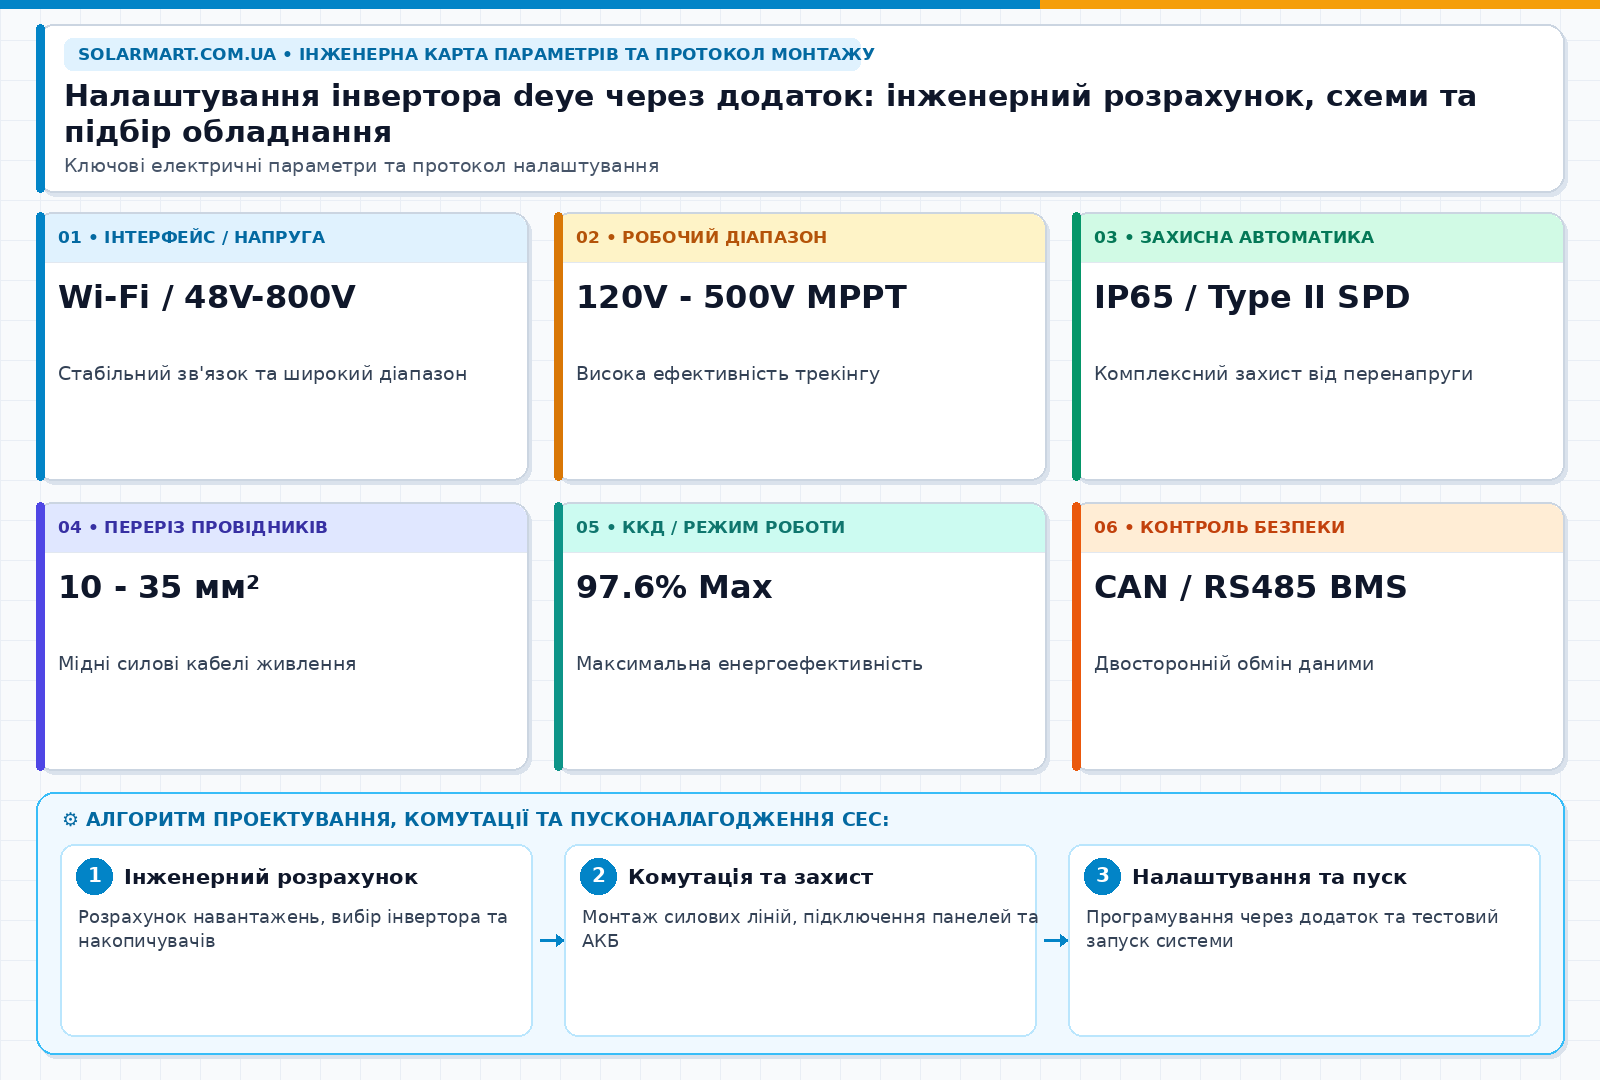Image resolution: width=1600 pixels, height=1080 pixels.
Task: Click the arrow between steps 2 and 3
Action: (1056, 940)
